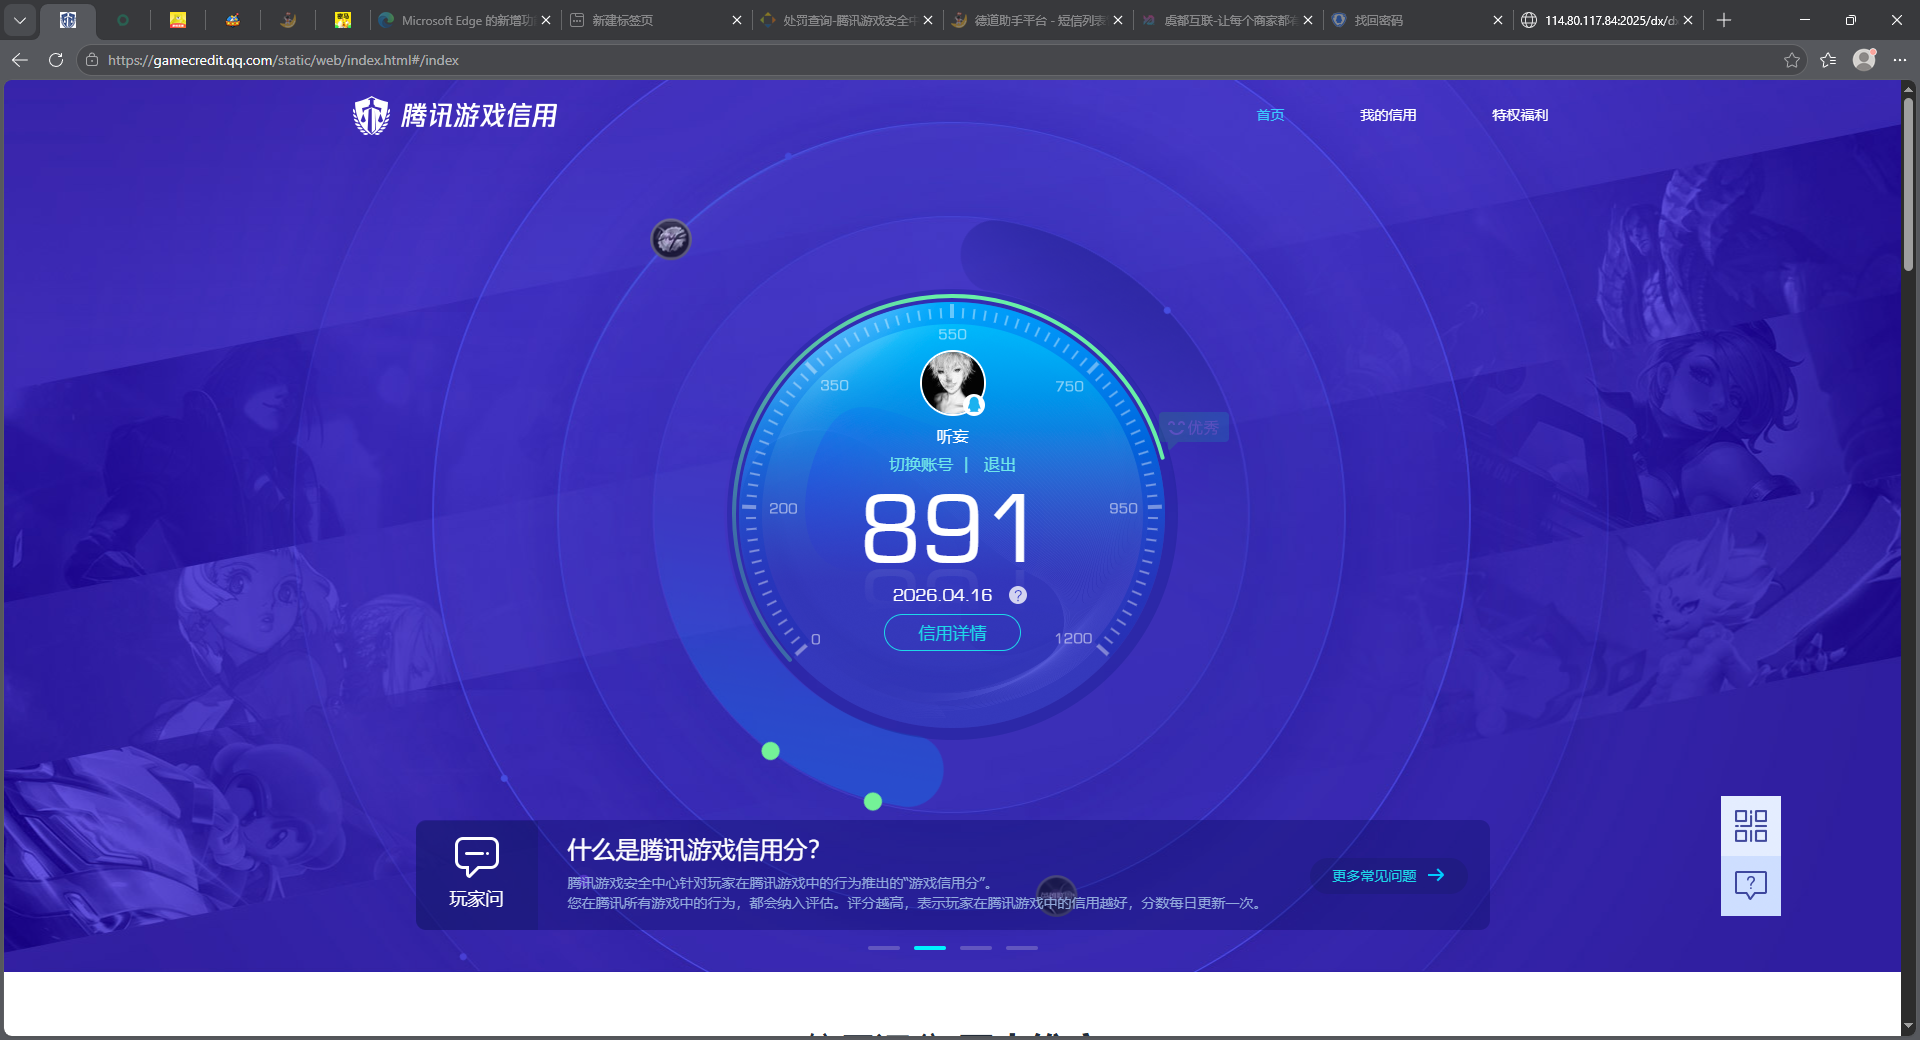Click the 切换账号 link

pos(921,464)
